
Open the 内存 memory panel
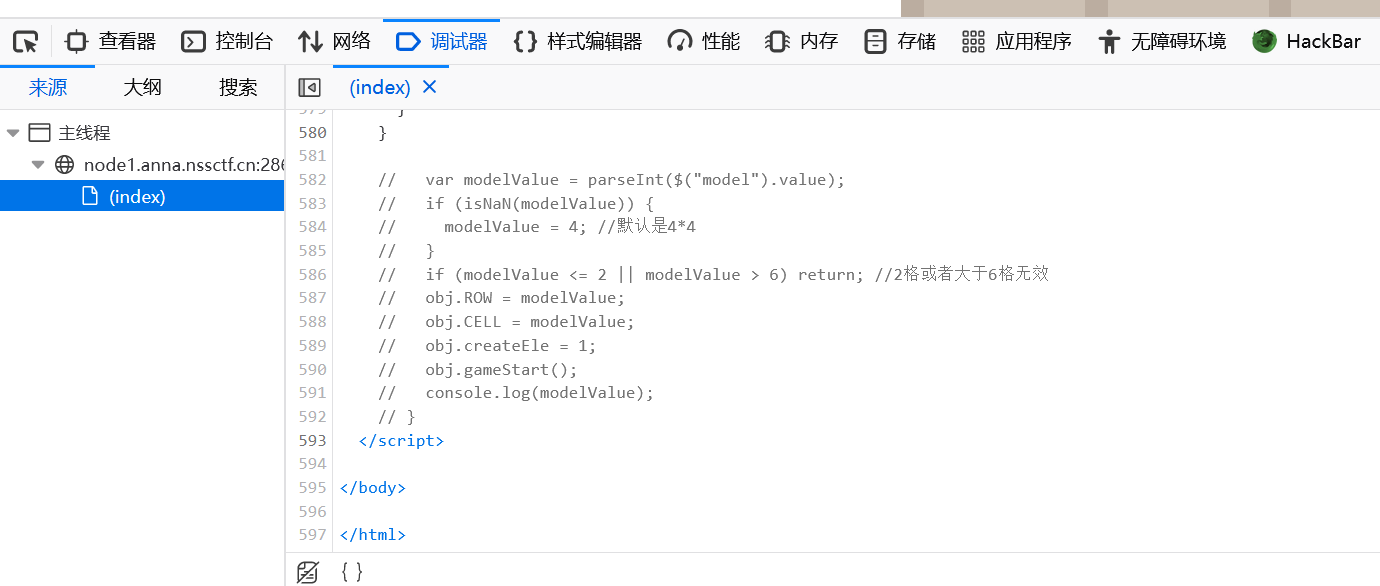[x=801, y=42]
